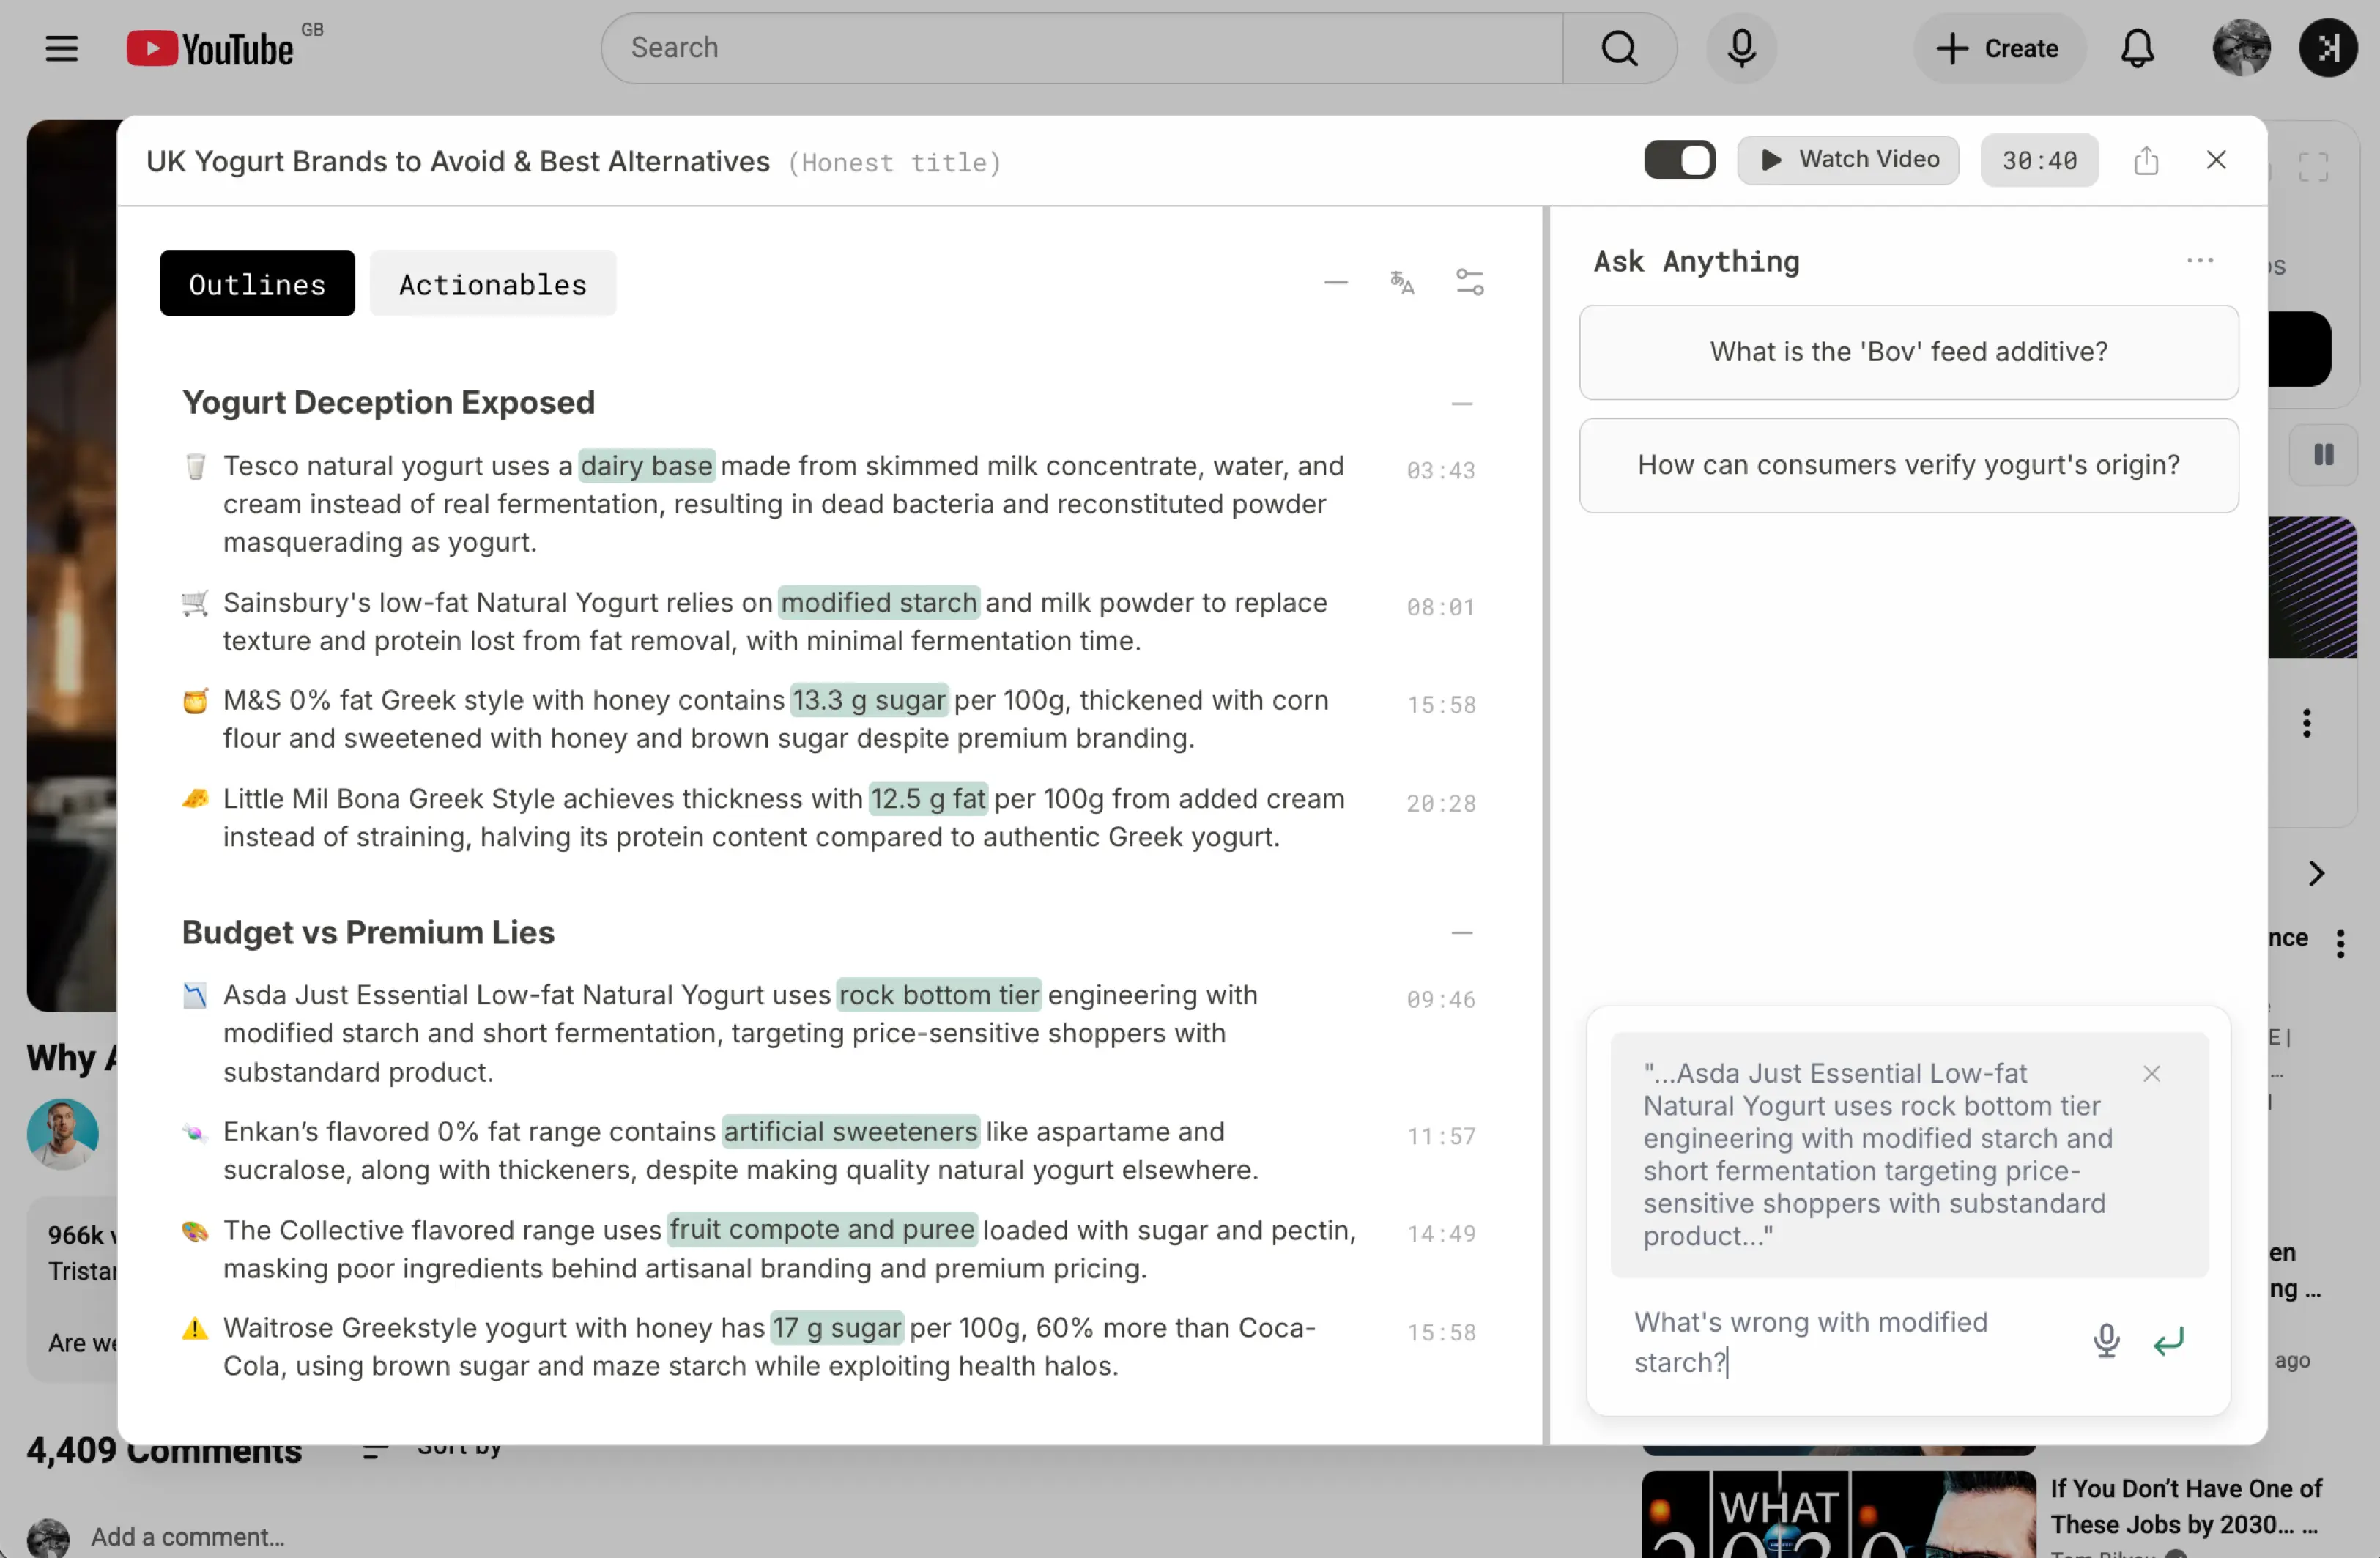Image resolution: width=2380 pixels, height=1558 pixels.
Task: Send the question with return arrow
Action: [2168, 1341]
